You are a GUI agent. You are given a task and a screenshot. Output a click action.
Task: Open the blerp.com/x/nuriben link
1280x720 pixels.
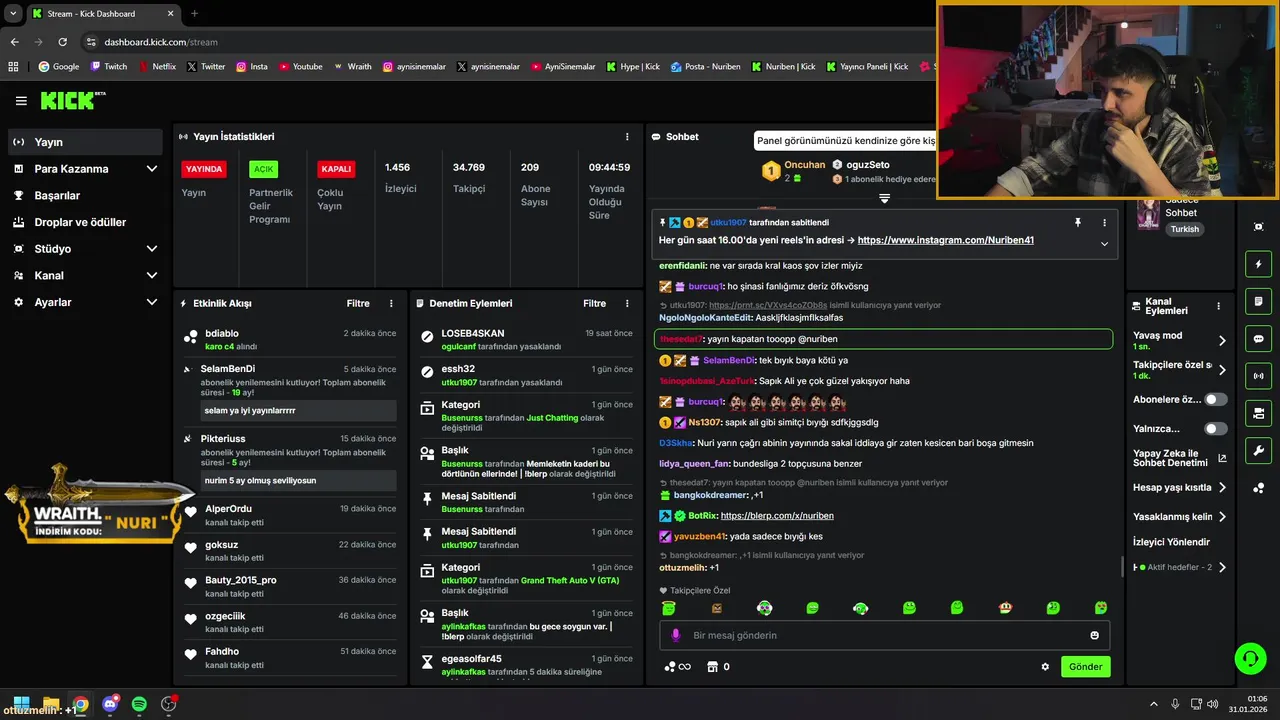(x=777, y=516)
